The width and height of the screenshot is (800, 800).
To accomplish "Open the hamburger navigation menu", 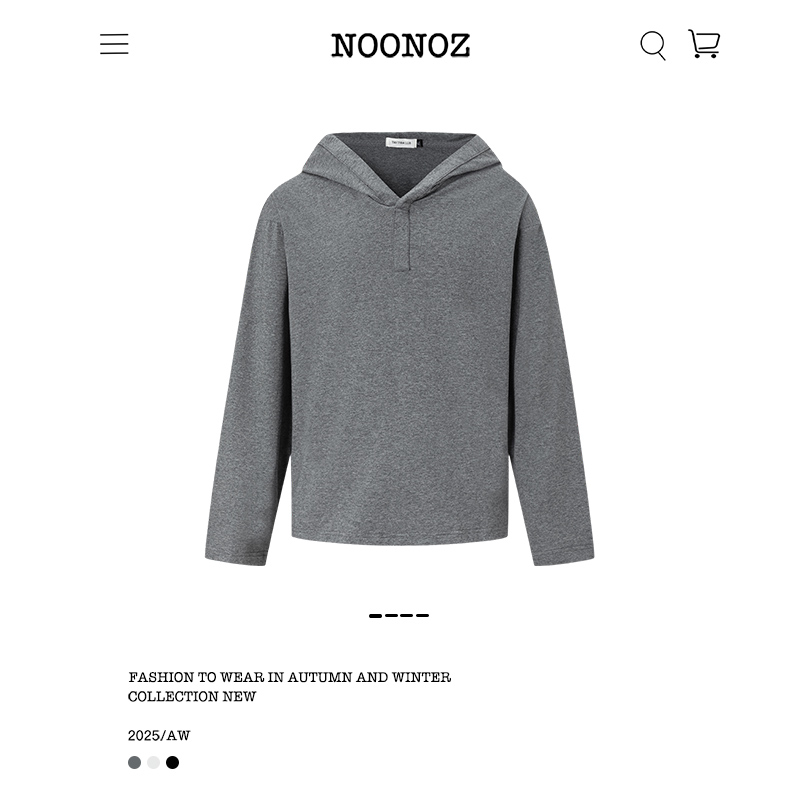I will click(x=114, y=44).
